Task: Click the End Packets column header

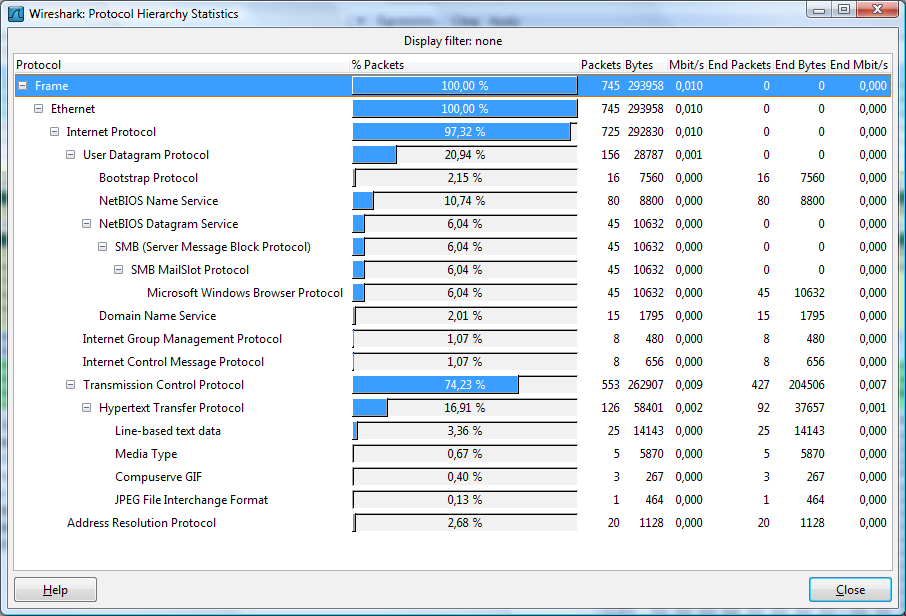Action: (740, 65)
